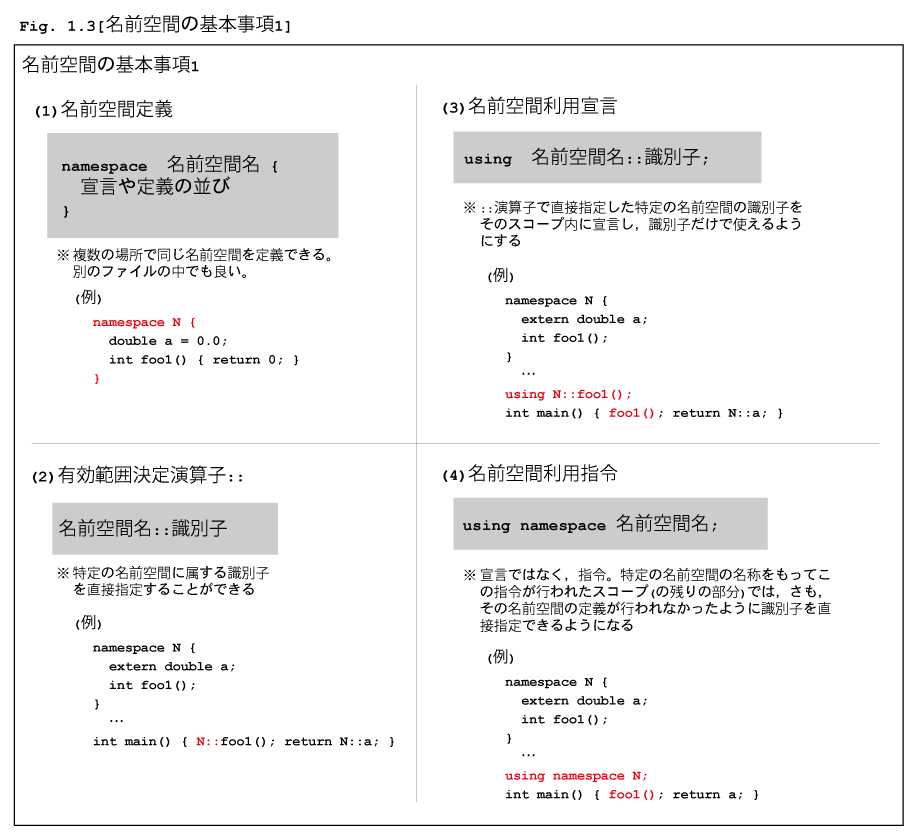Image resolution: width=924 pixels, height=836 pixels.
Task: Click heading '(4) 名前空間利用指令'
Action: click(530, 474)
